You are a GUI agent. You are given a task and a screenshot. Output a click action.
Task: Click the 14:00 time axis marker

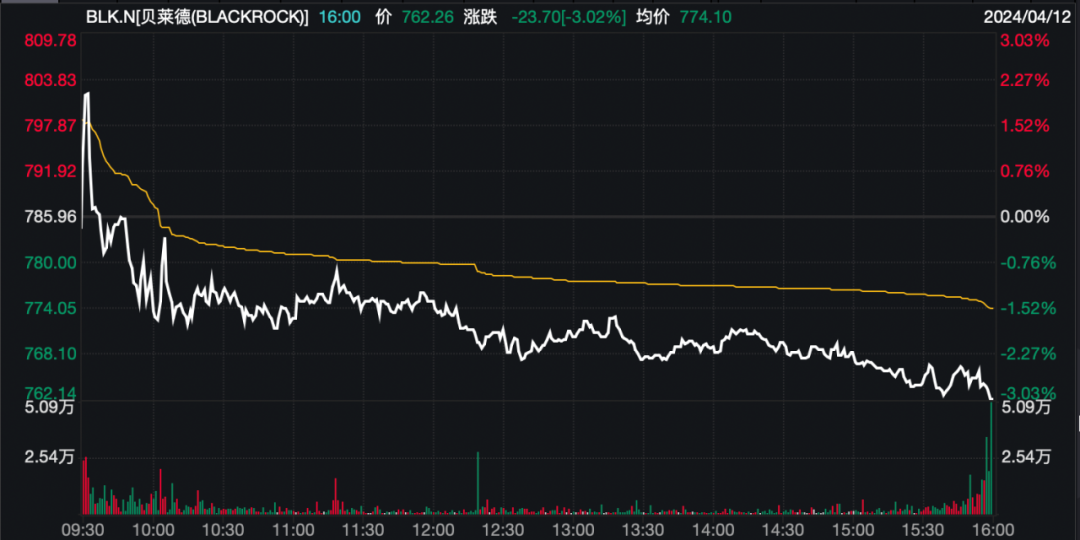pos(712,528)
